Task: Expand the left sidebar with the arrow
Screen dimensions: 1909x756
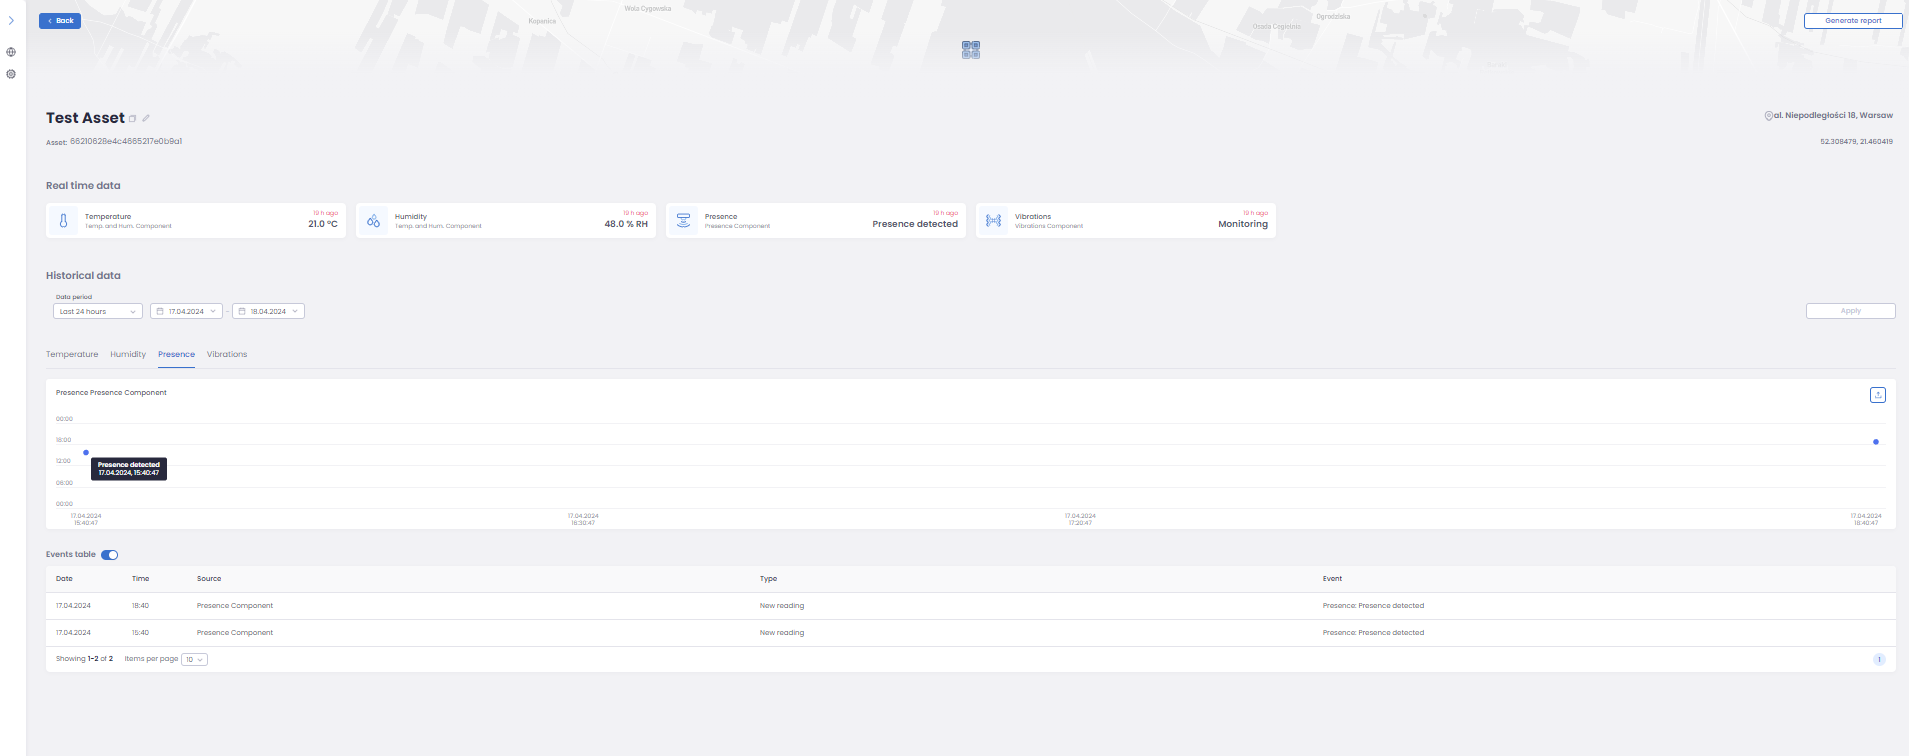Action: [x=11, y=20]
